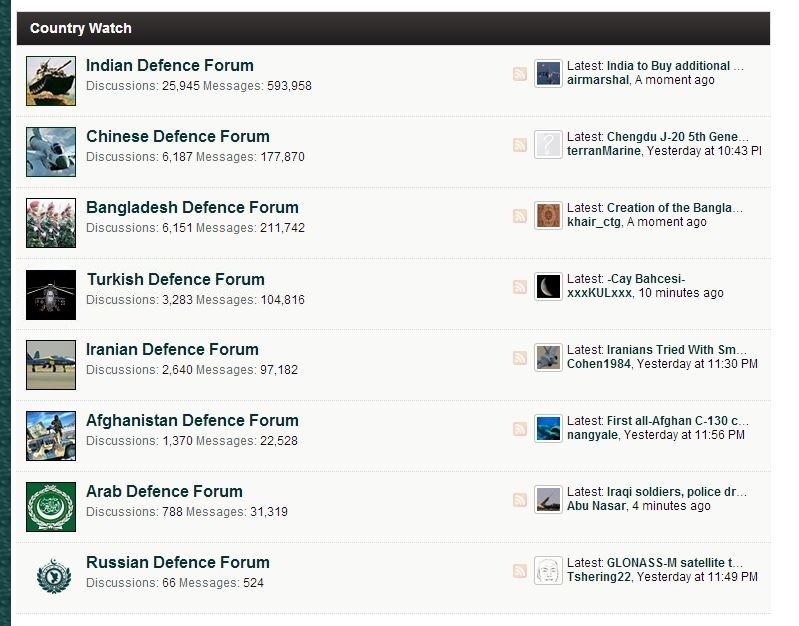Go to Afghanistan Defence Forum
Screen dimensions: 799x626
coord(192,420)
